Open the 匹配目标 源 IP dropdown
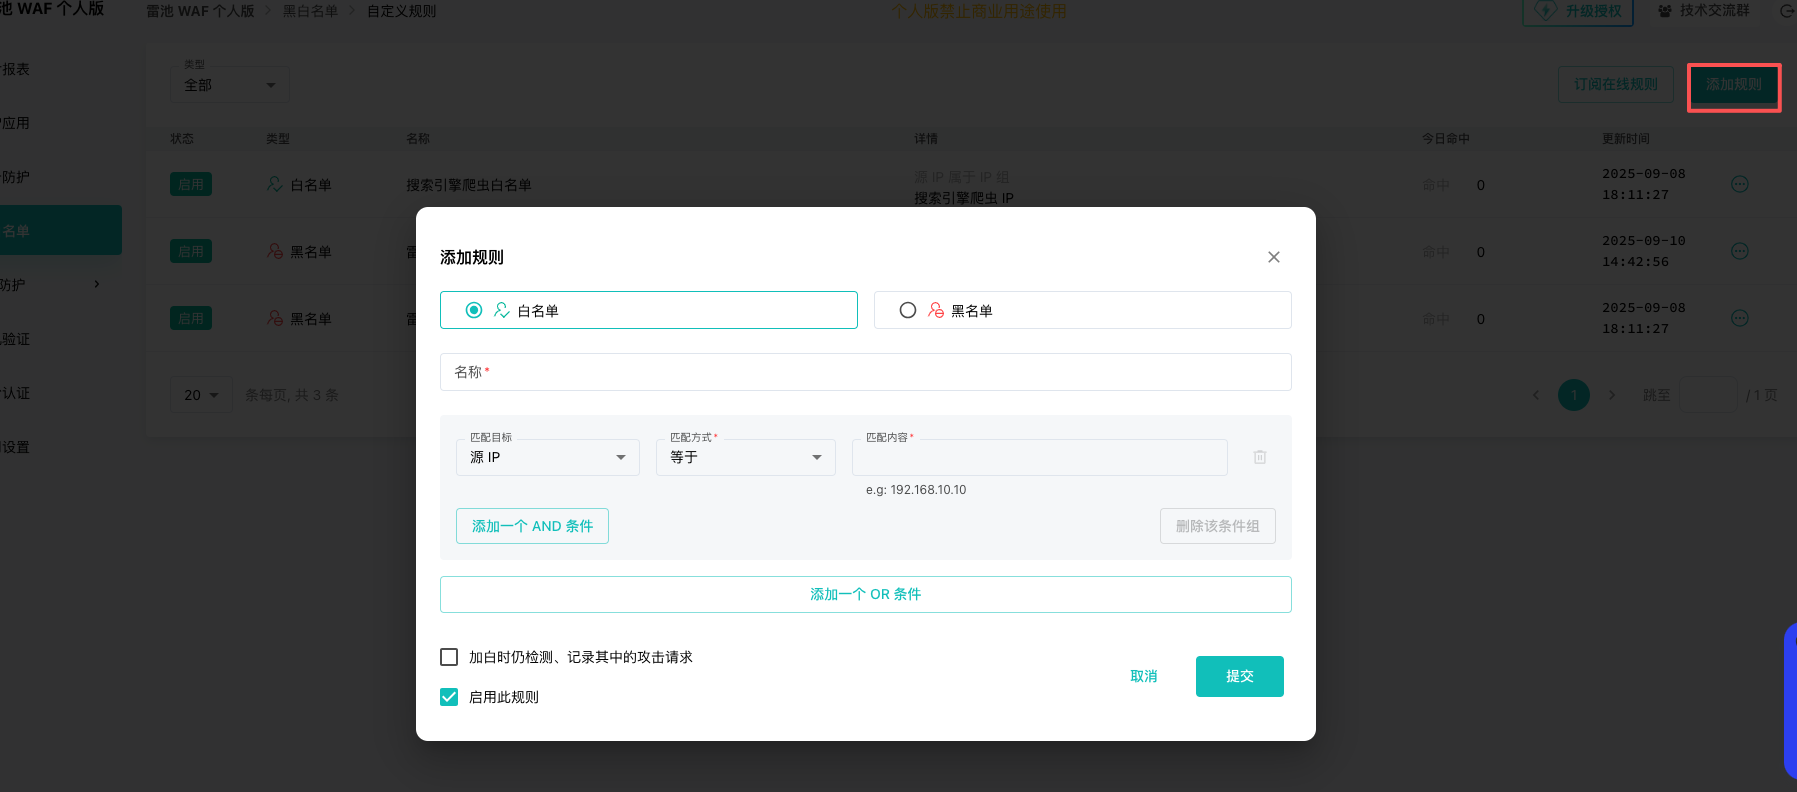Viewport: 1797px width, 792px height. pos(548,457)
